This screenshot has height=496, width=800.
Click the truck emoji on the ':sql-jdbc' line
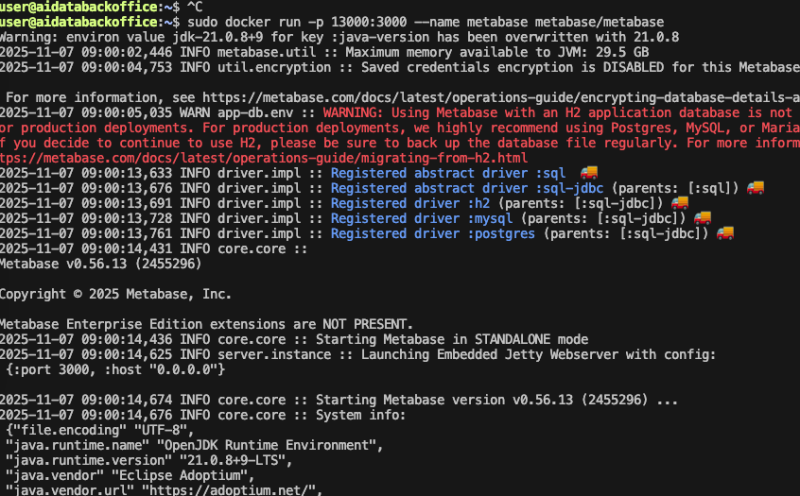click(x=755, y=188)
